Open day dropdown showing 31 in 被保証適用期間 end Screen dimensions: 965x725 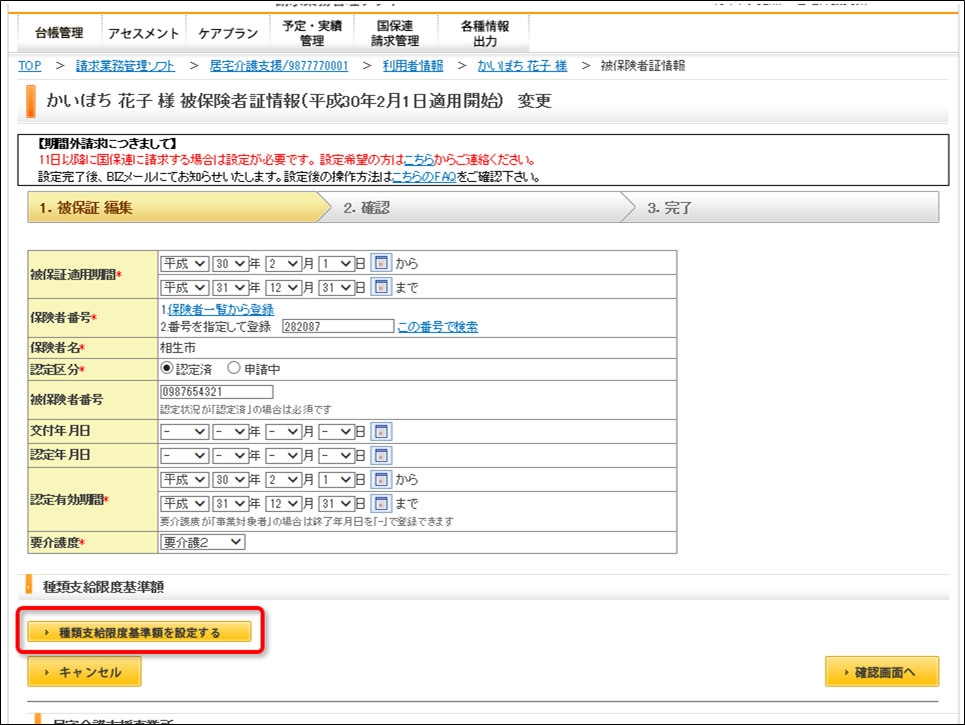(x=337, y=287)
